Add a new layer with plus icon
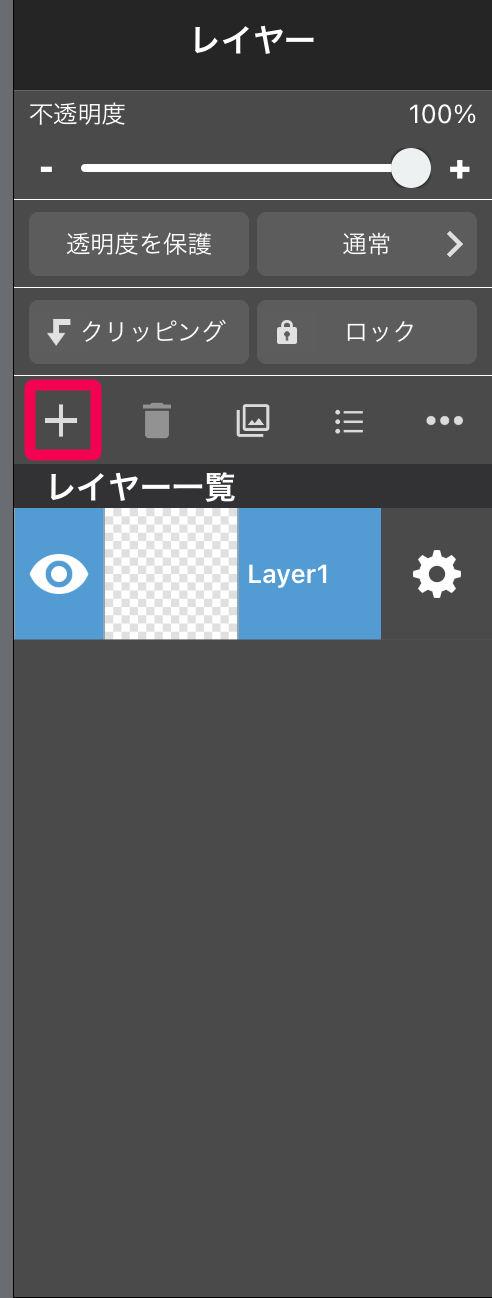The height and width of the screenshot is (1298, 492). point(61,420)
